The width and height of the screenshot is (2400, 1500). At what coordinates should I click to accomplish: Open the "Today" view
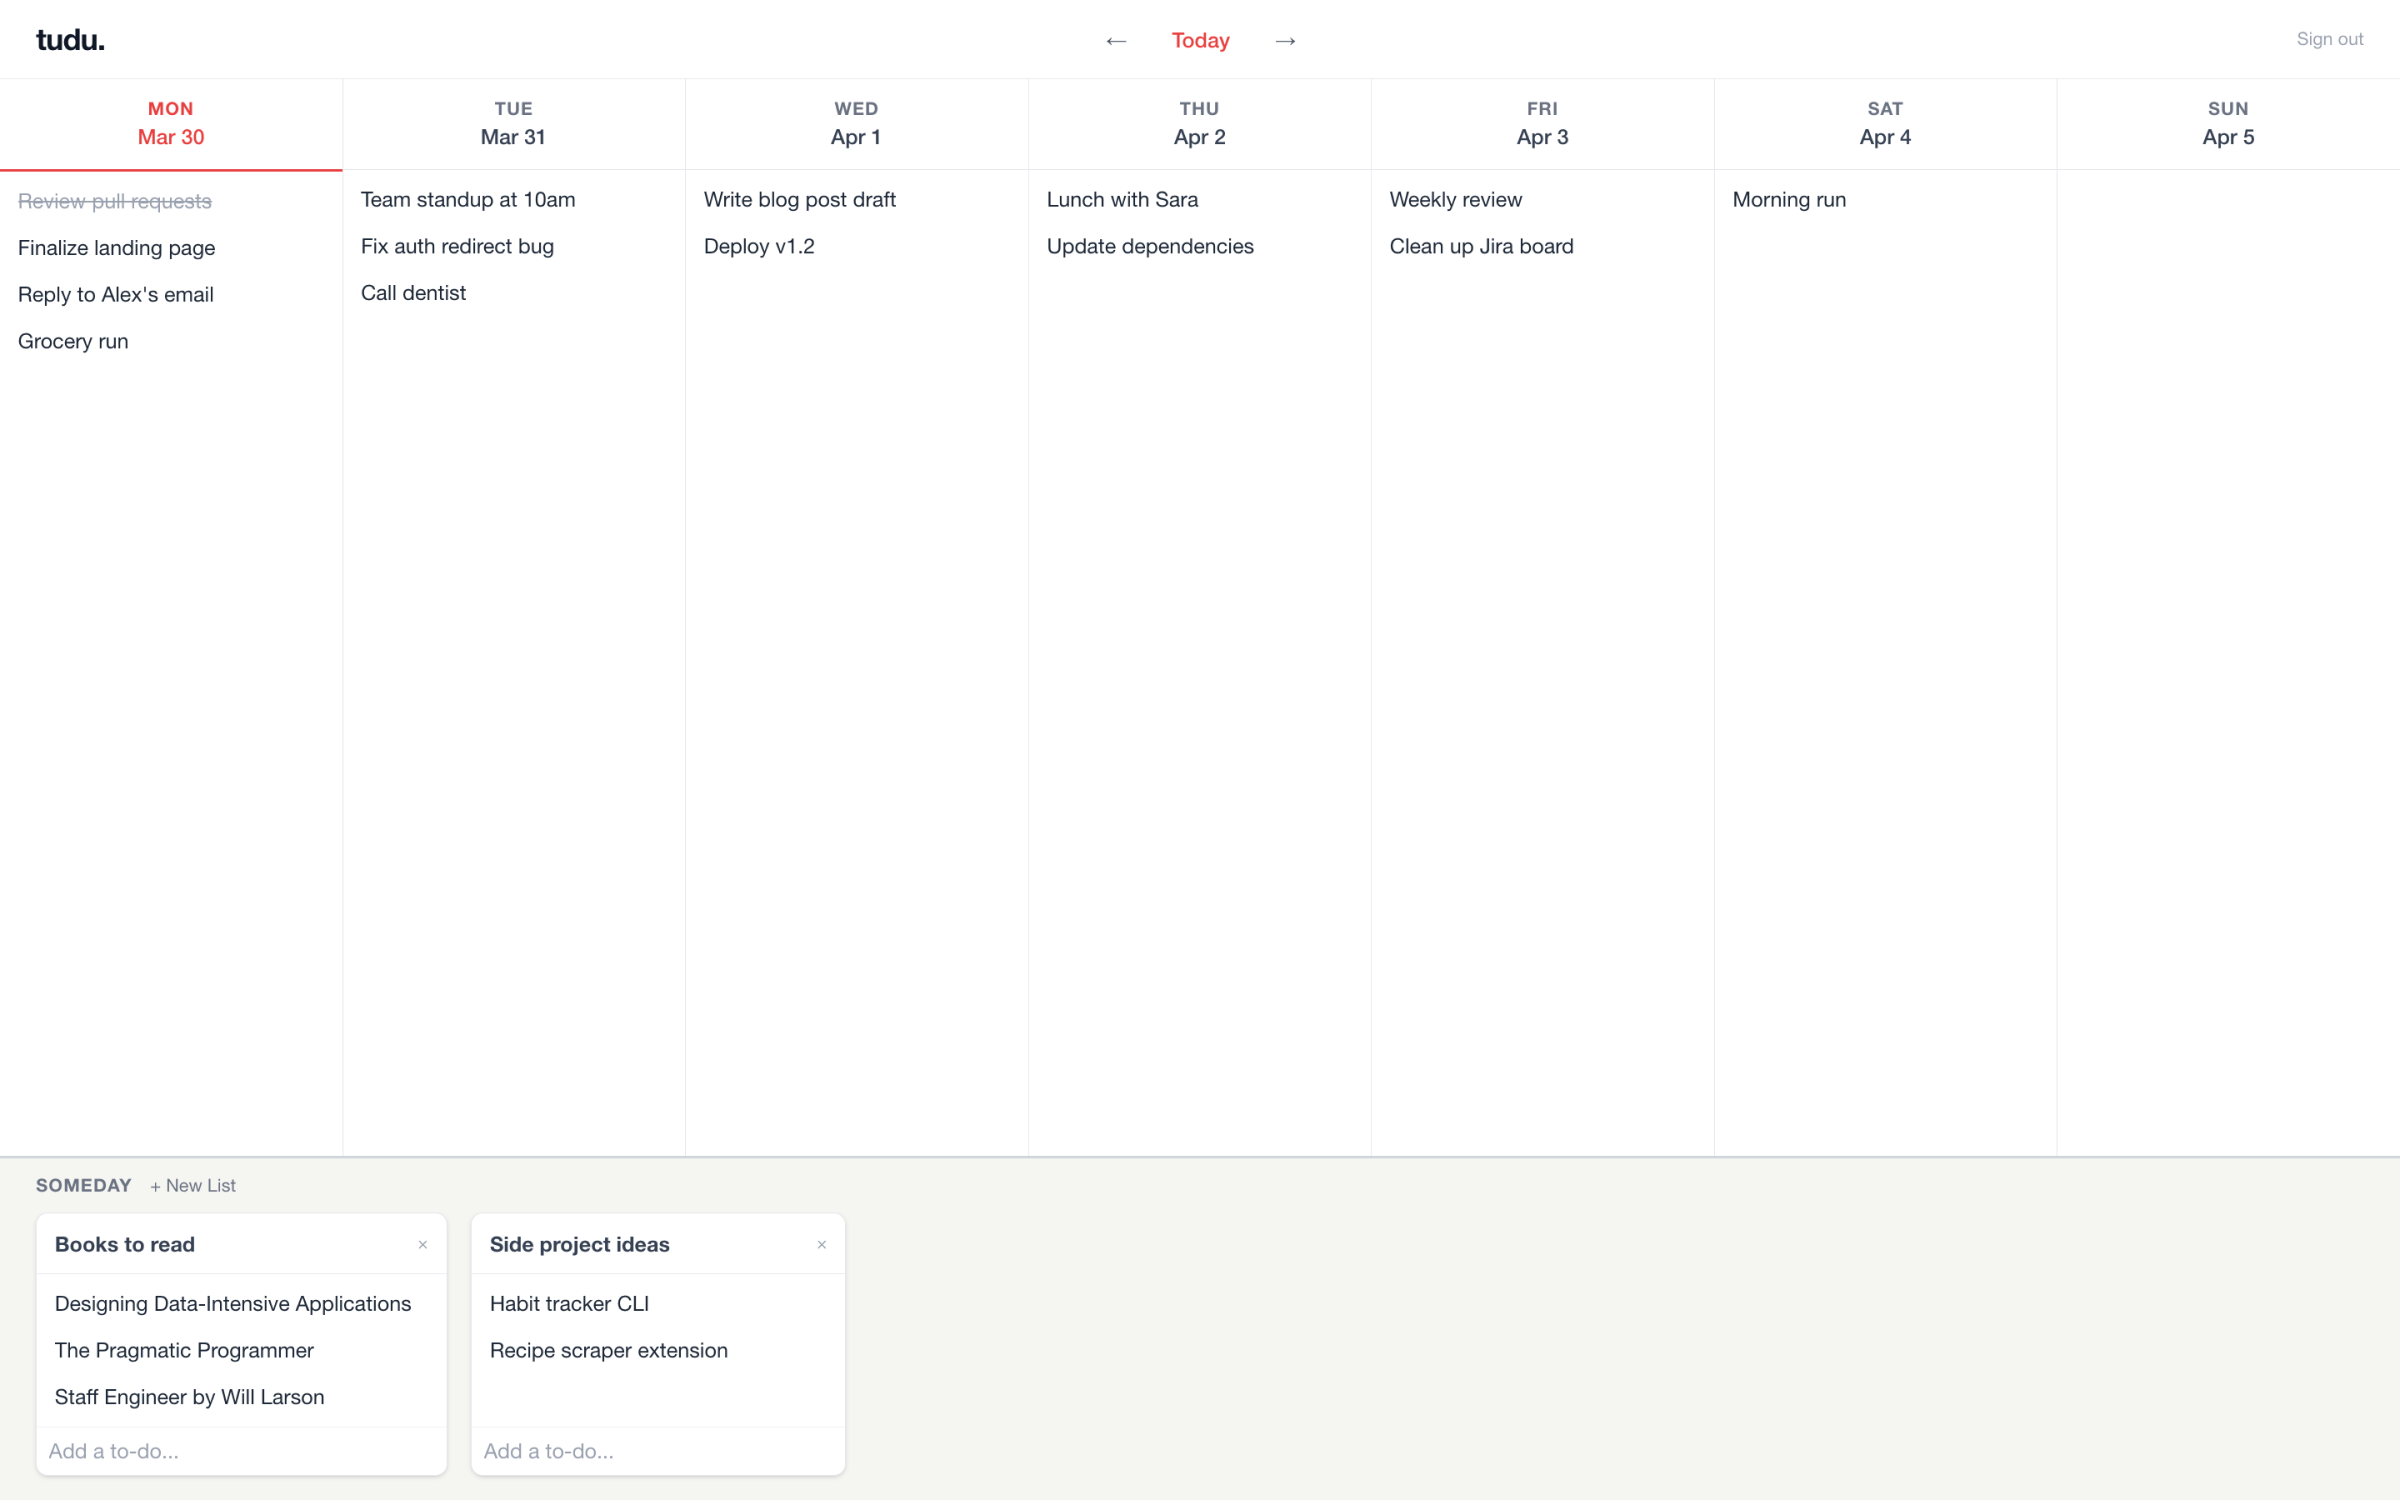pos(1200,41)
